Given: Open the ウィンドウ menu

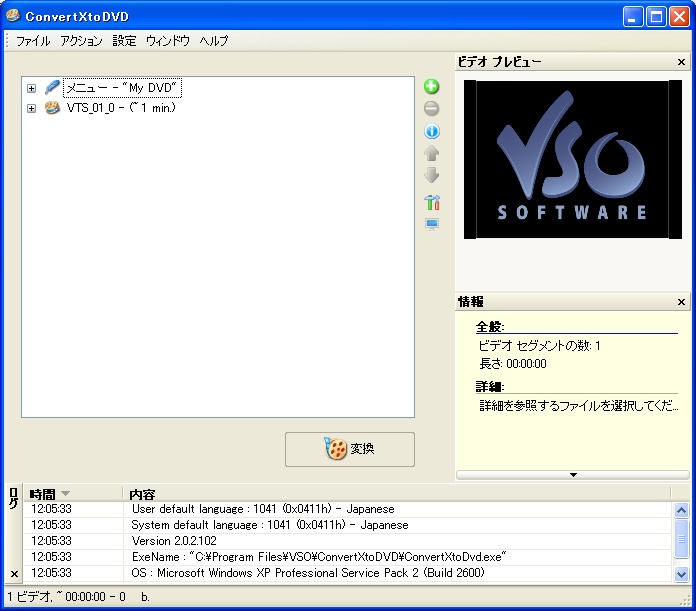Looking at the screenshot, I should pyautogui.click(x=168, y=41).
